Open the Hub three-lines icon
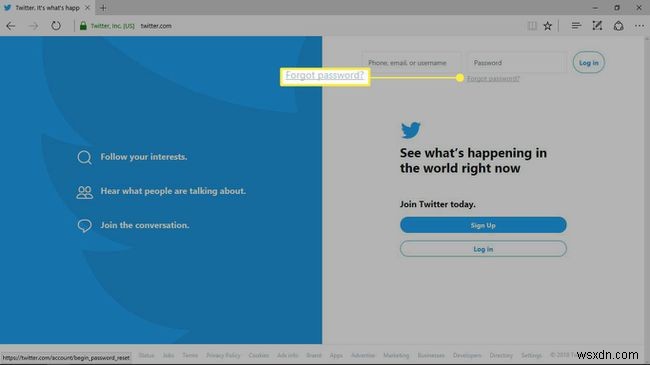The height and width of the screenshot is (365, 650). (x=576, y=26)
